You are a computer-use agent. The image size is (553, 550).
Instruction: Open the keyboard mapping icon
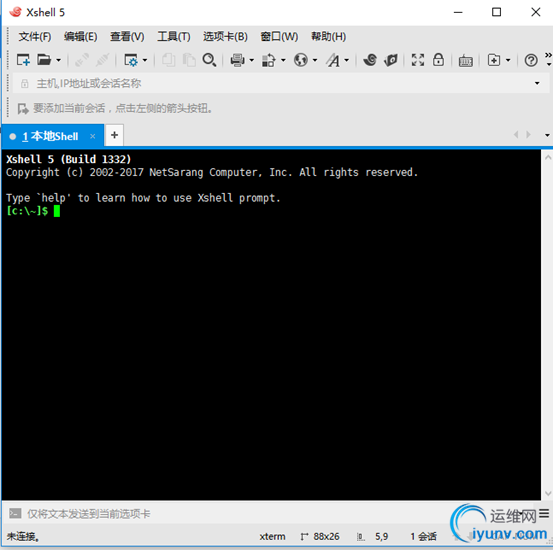click(x=466, y=61)
